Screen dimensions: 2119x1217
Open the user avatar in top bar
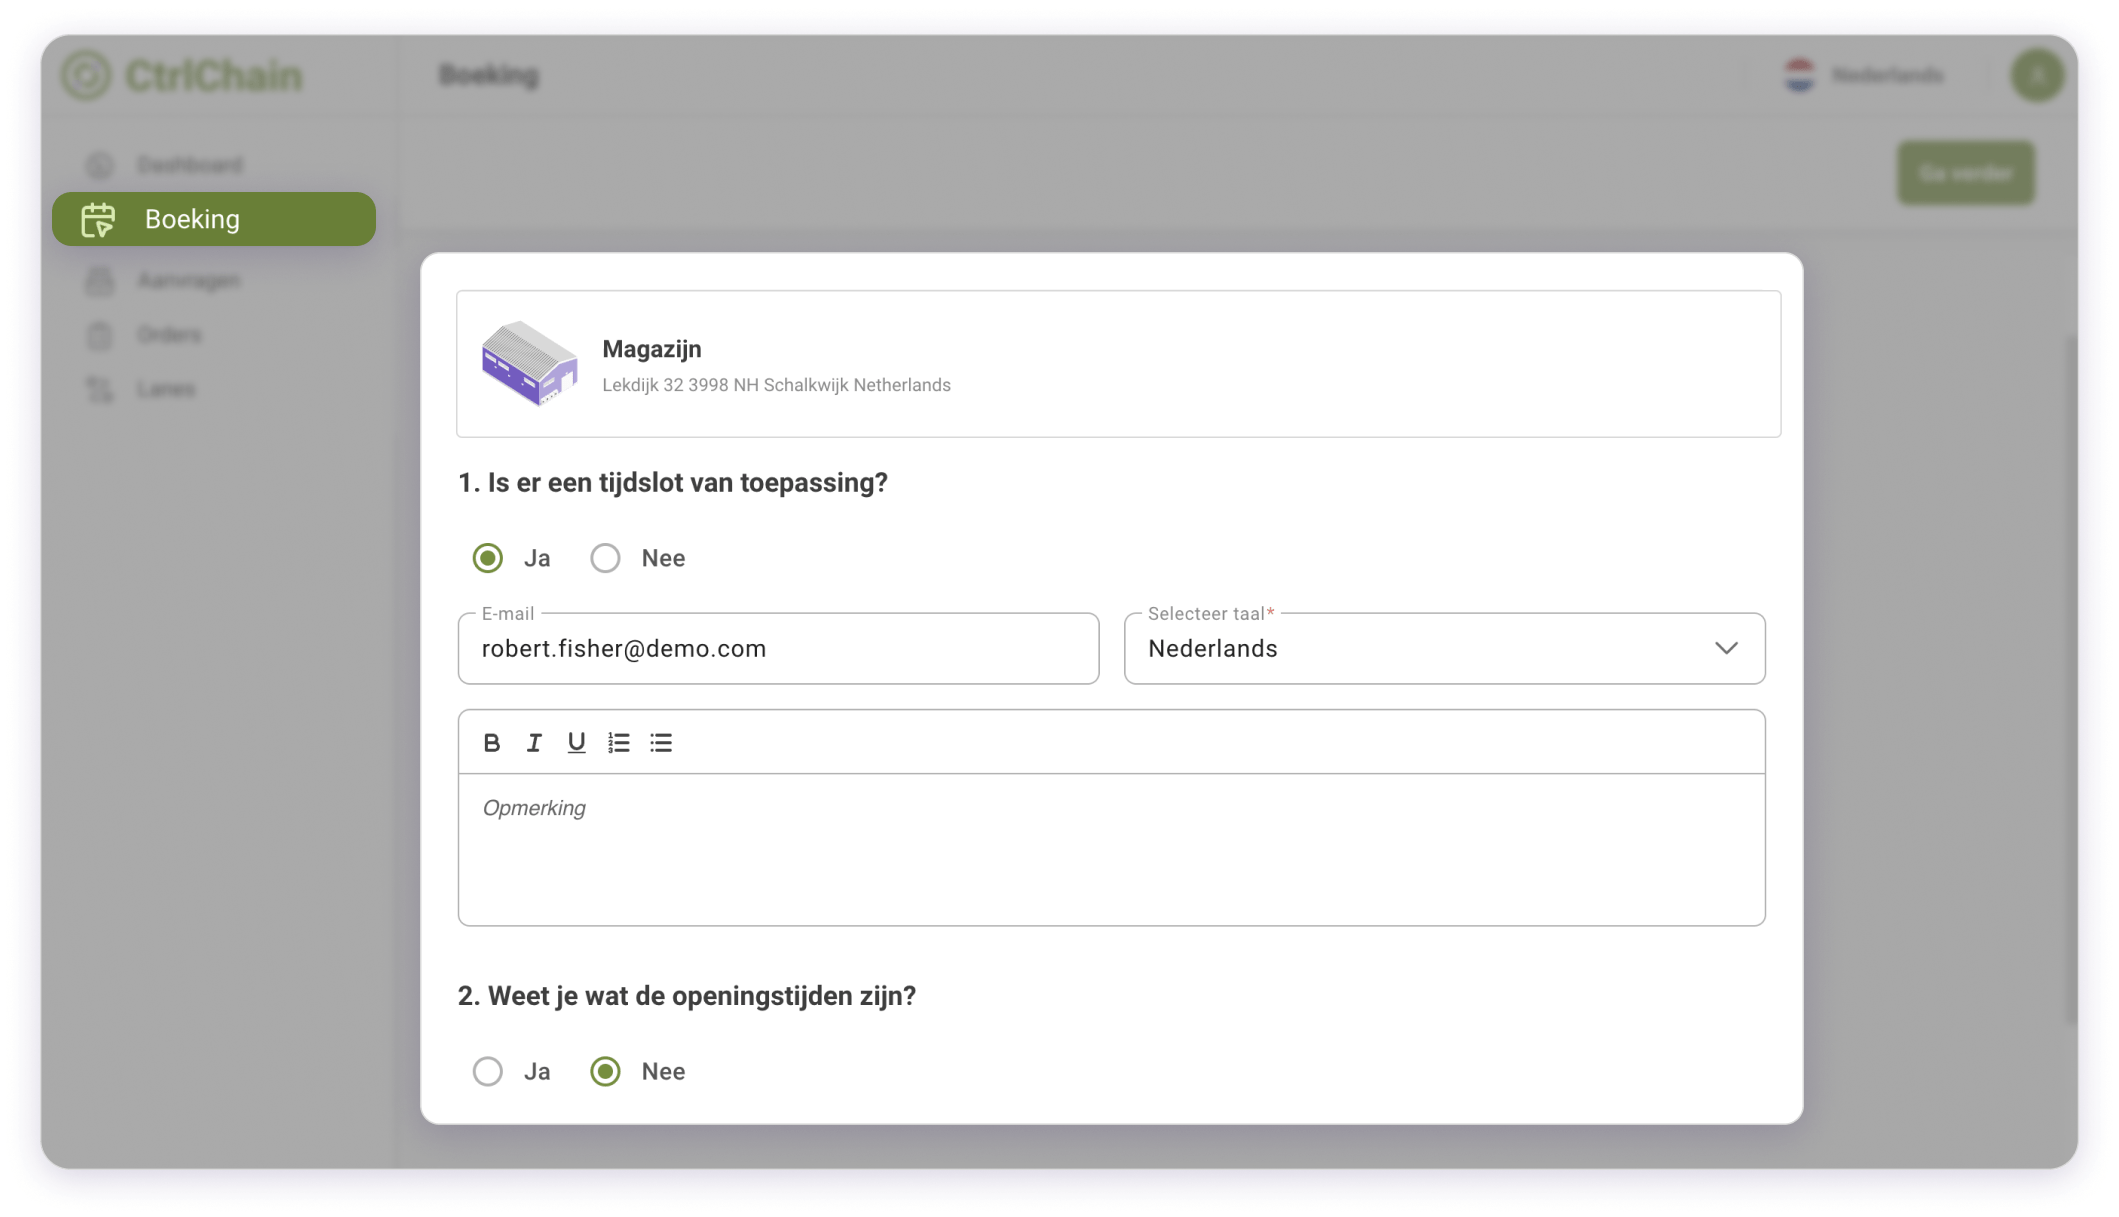pos(2037,75)
